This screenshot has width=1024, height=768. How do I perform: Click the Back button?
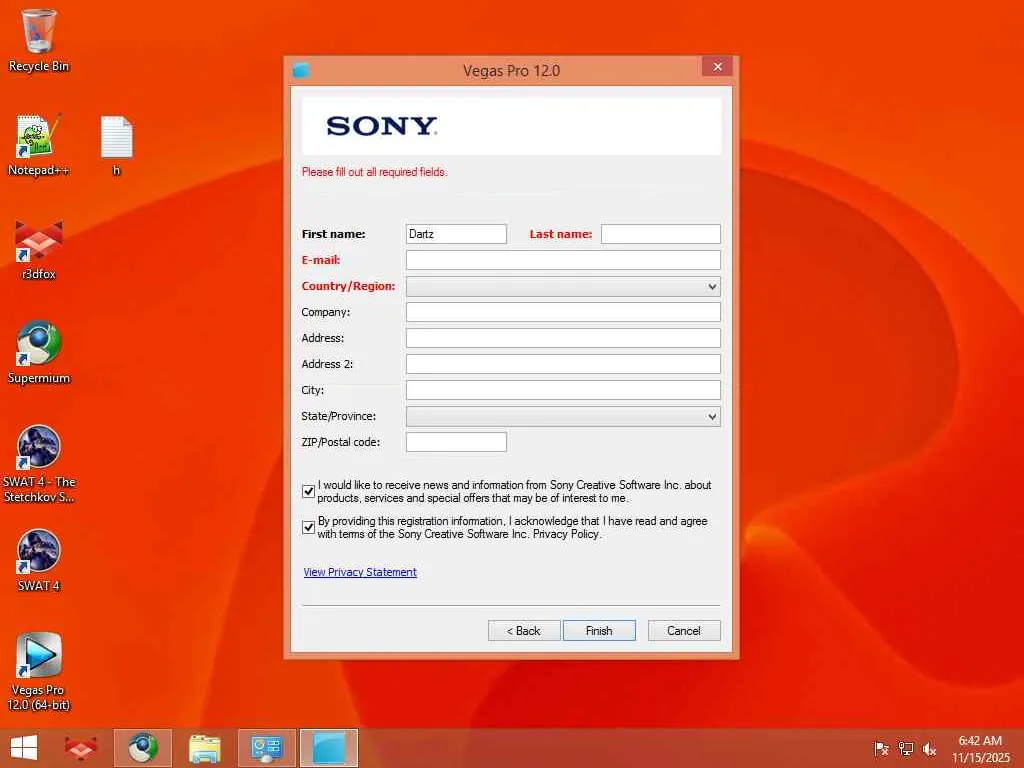[x=524, y=630]
